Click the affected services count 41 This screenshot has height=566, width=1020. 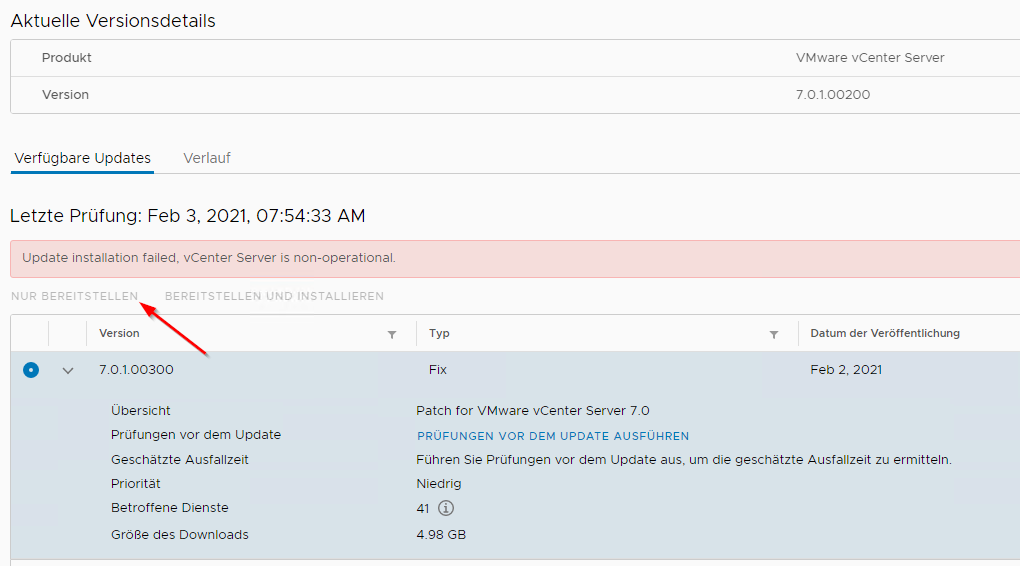(423, 509)
